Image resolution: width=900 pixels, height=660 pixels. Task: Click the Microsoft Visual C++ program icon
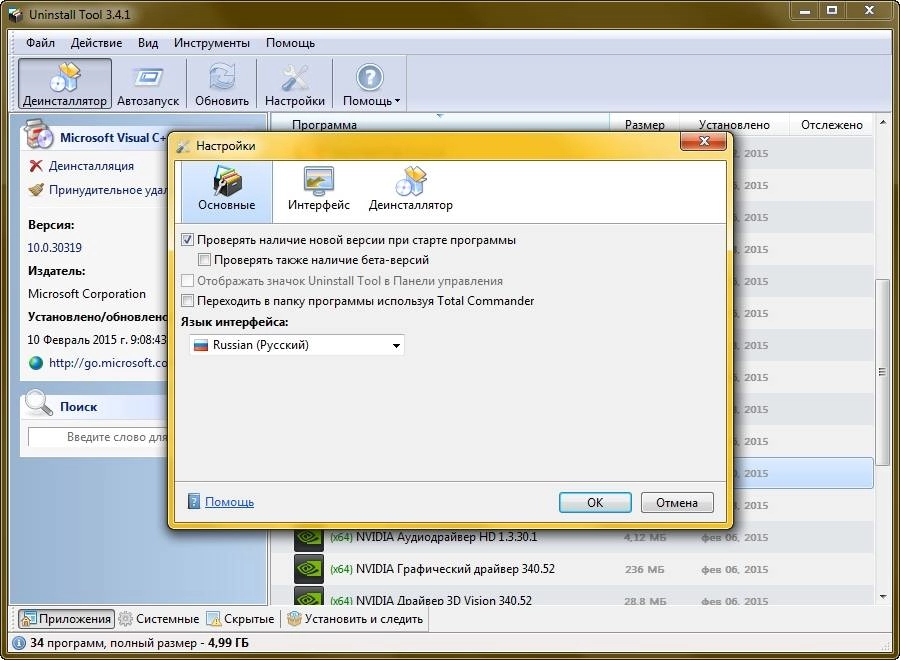tap(38, 135)
